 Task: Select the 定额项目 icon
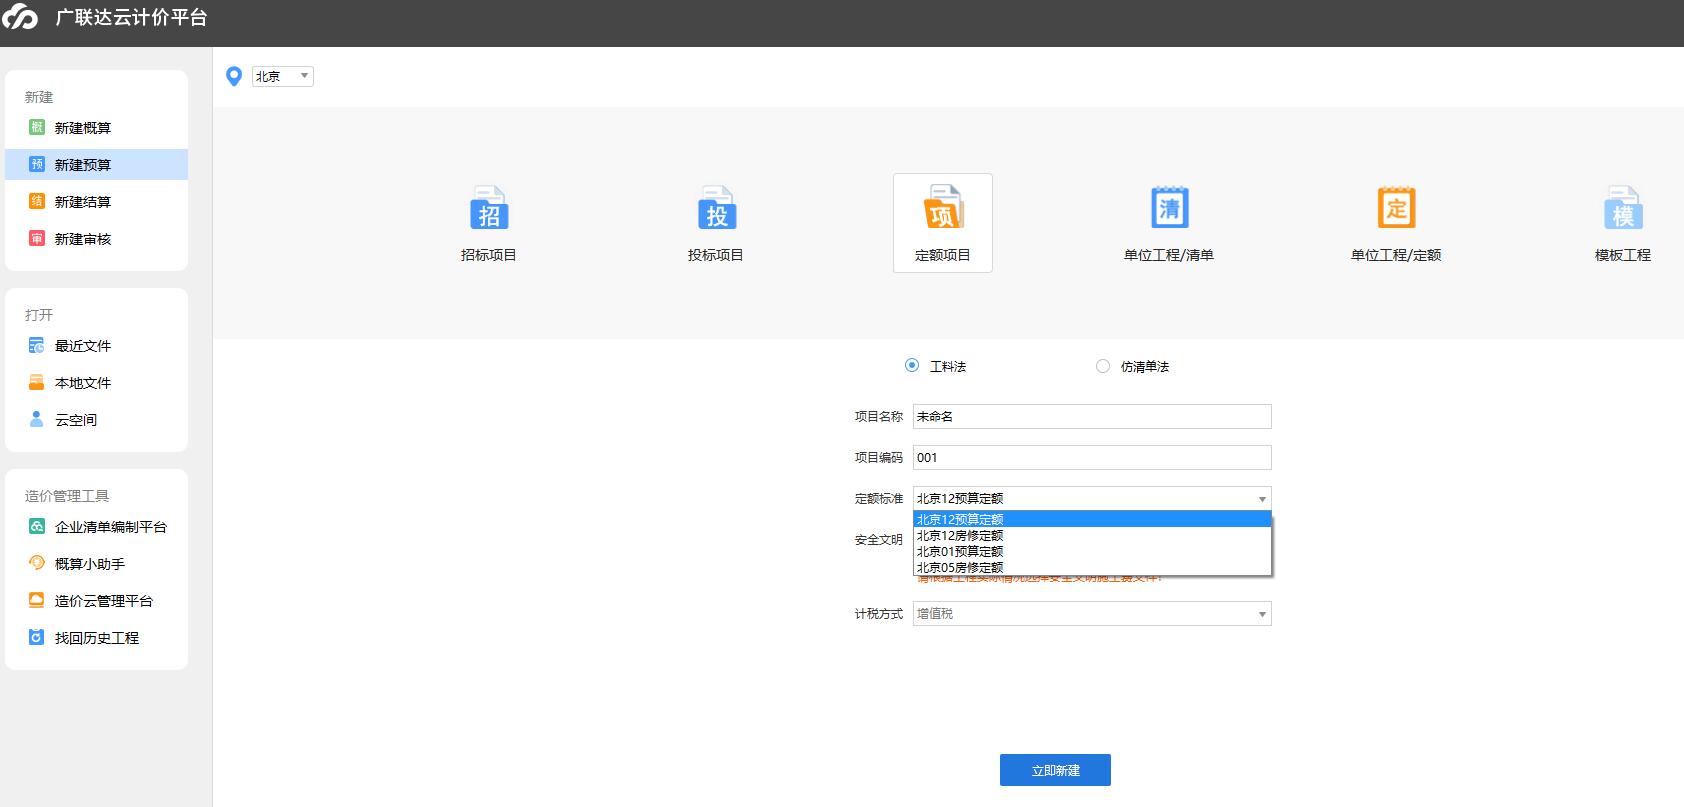pyautogui.click(x=943, y=207)
